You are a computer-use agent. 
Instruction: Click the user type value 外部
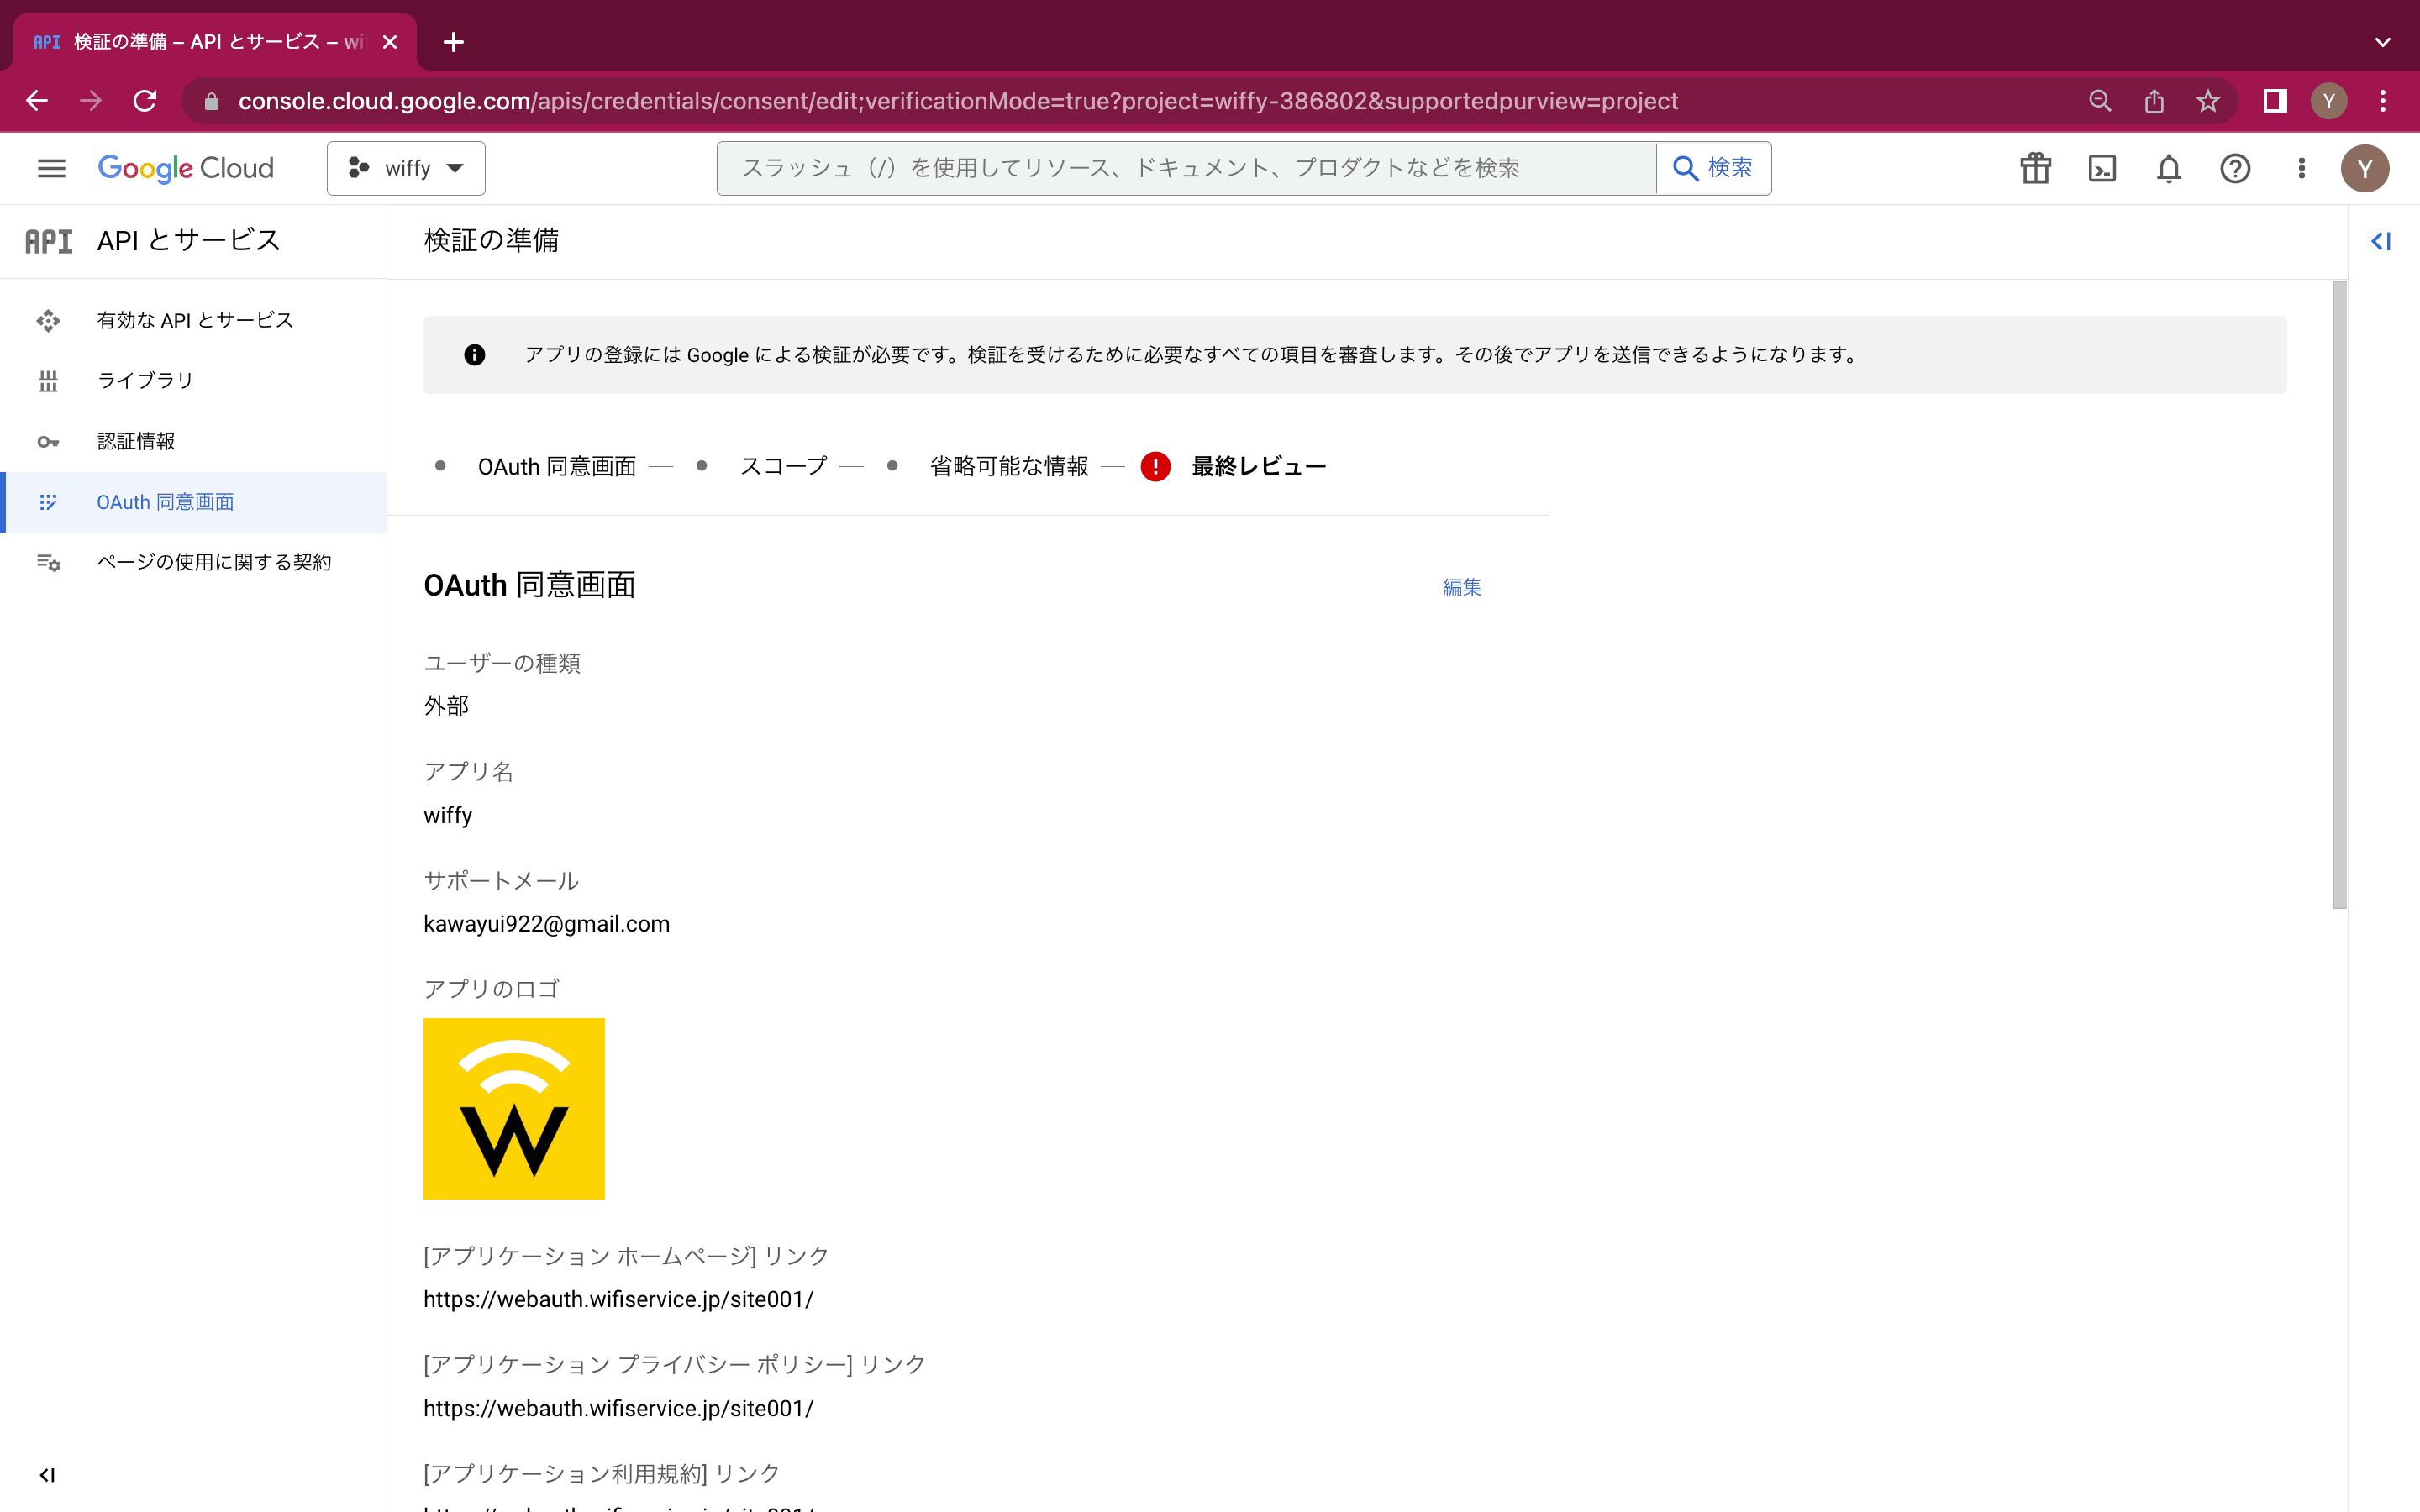446,706
